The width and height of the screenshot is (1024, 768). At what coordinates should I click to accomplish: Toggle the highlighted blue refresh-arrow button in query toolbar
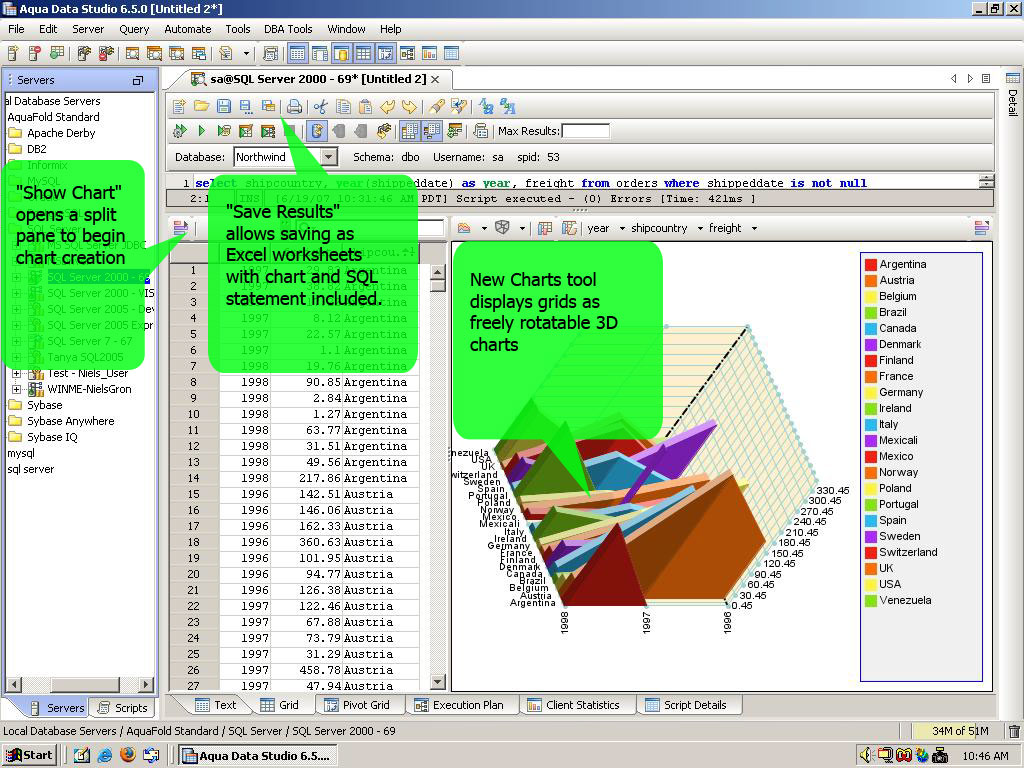point(317,131)
